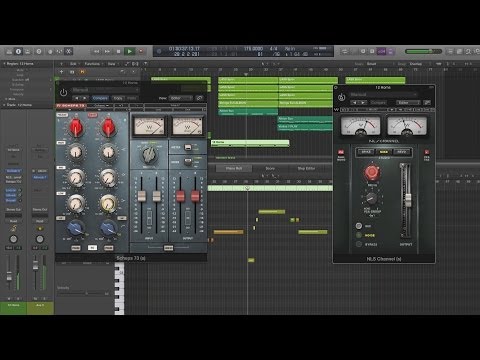Viewport: 480px width, 360px height.
Task: Open the Scheps 73 preset dropdown
Action: pos(105,90)
